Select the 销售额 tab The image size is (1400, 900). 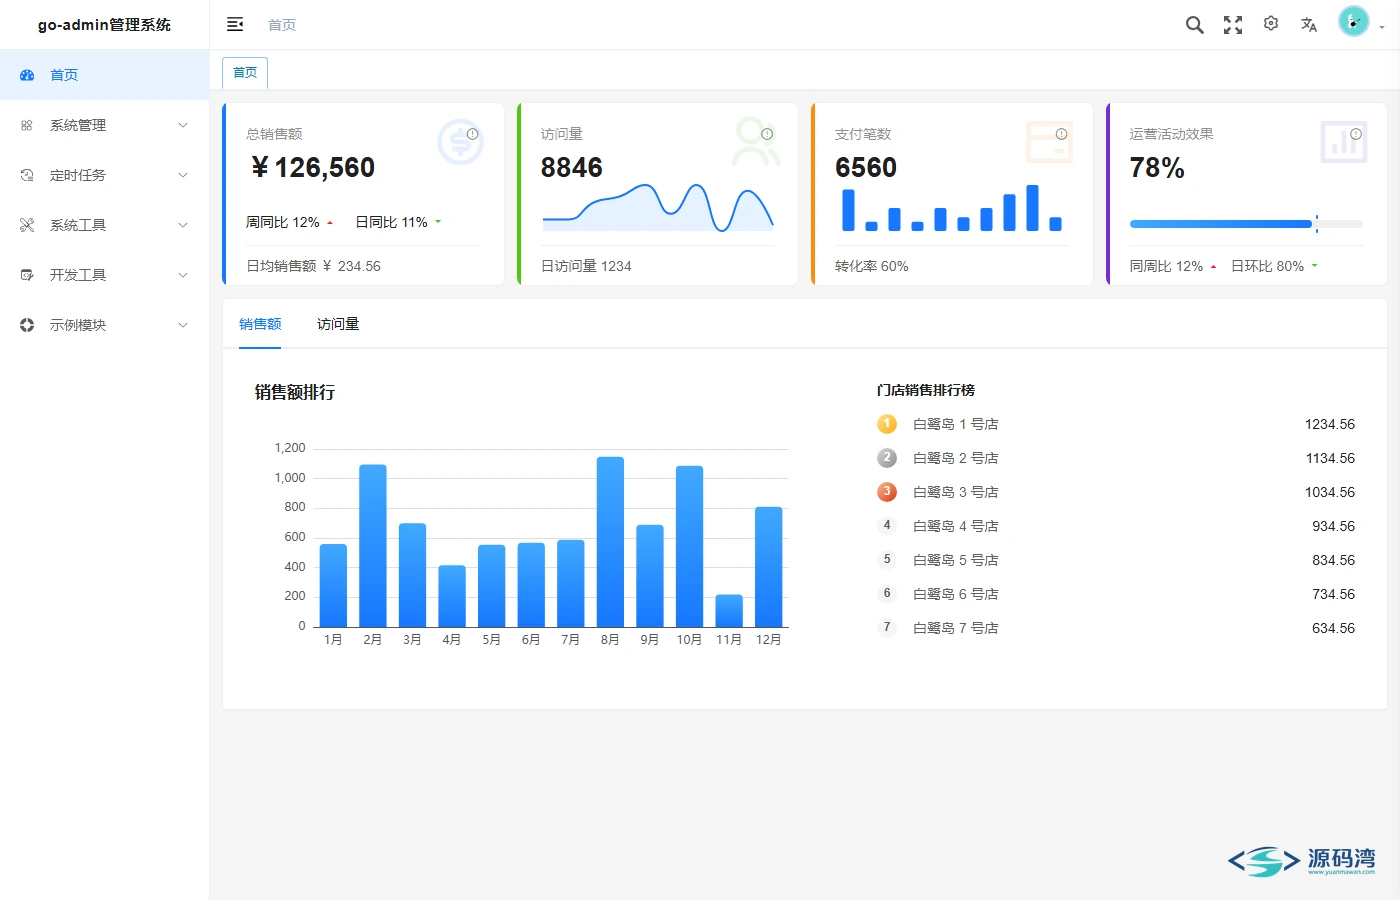tap(260, 324)
